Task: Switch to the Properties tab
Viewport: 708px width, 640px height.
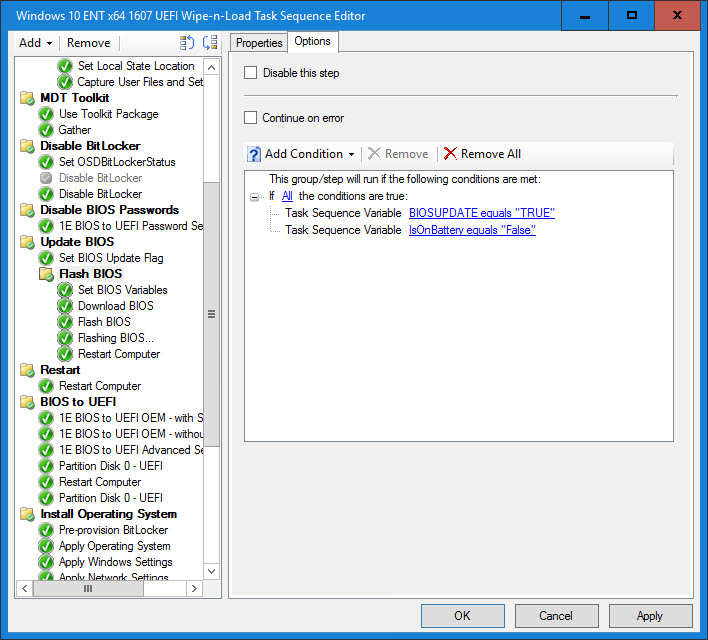Action: coord(259,43)
